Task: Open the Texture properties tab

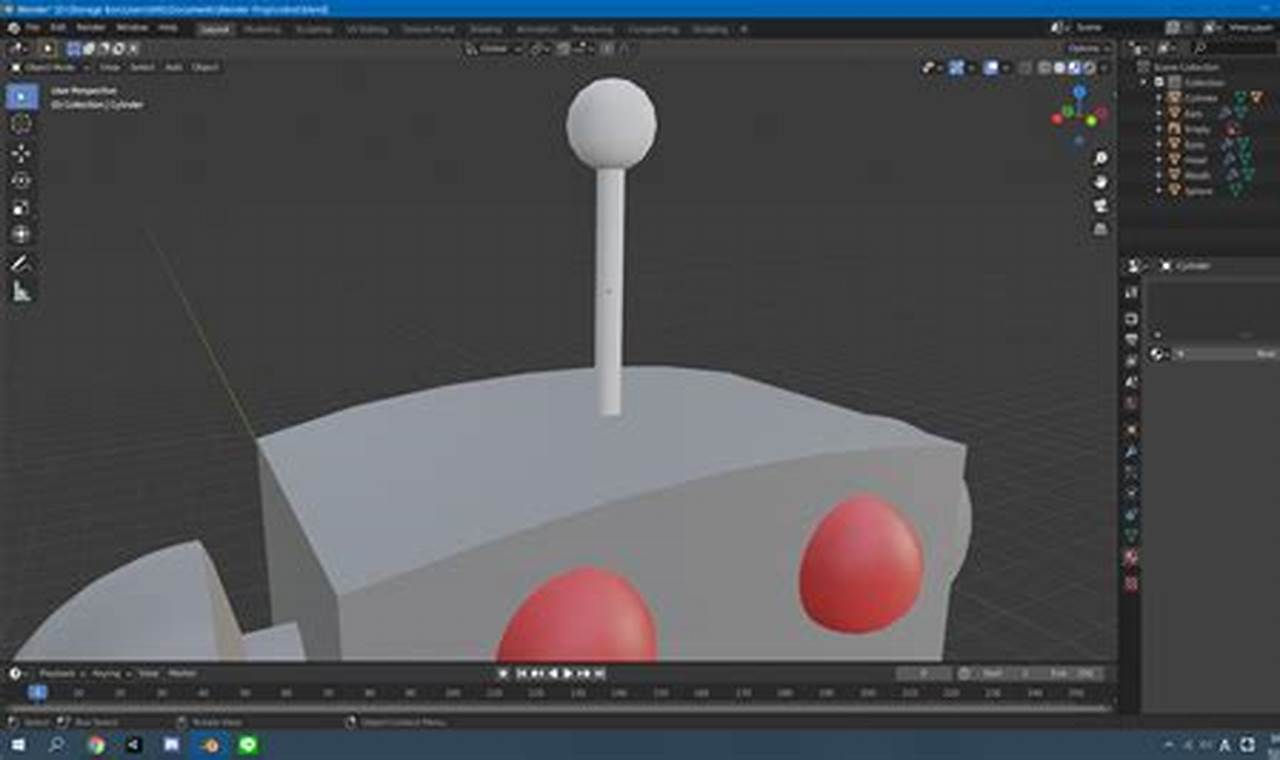Action: pos(1131,583)
